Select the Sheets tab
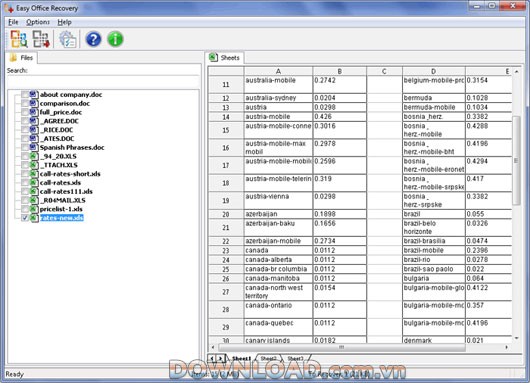Viewport: 530px width, 383px height. coord(225,57)
